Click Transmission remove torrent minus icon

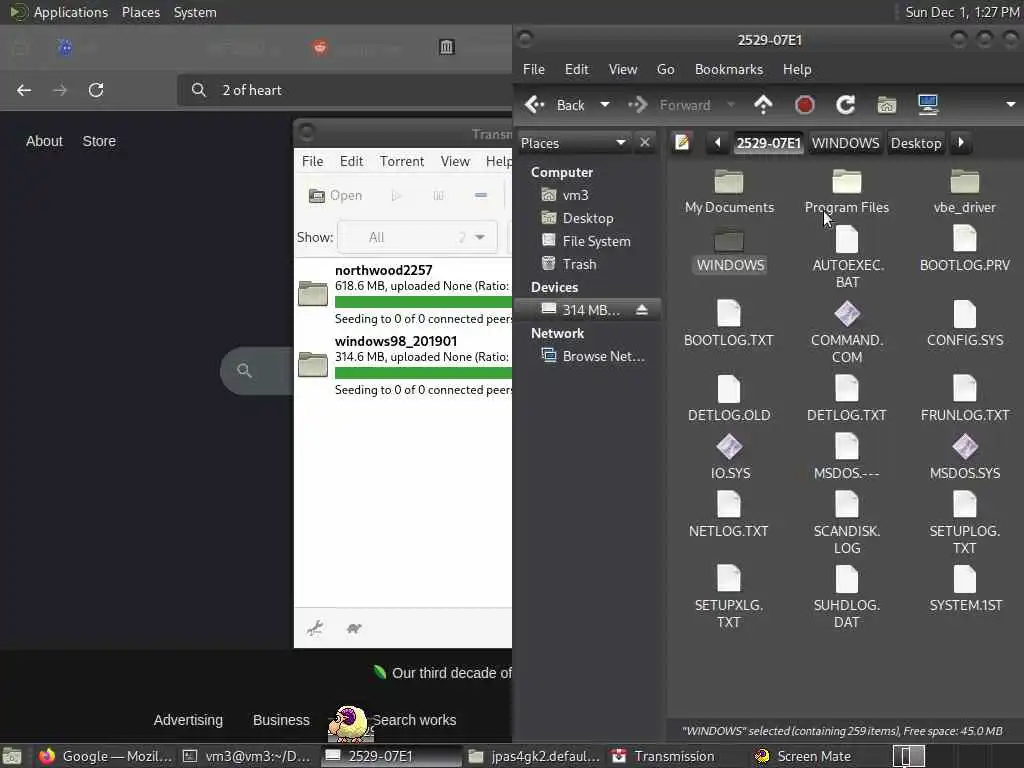[481, 195]
